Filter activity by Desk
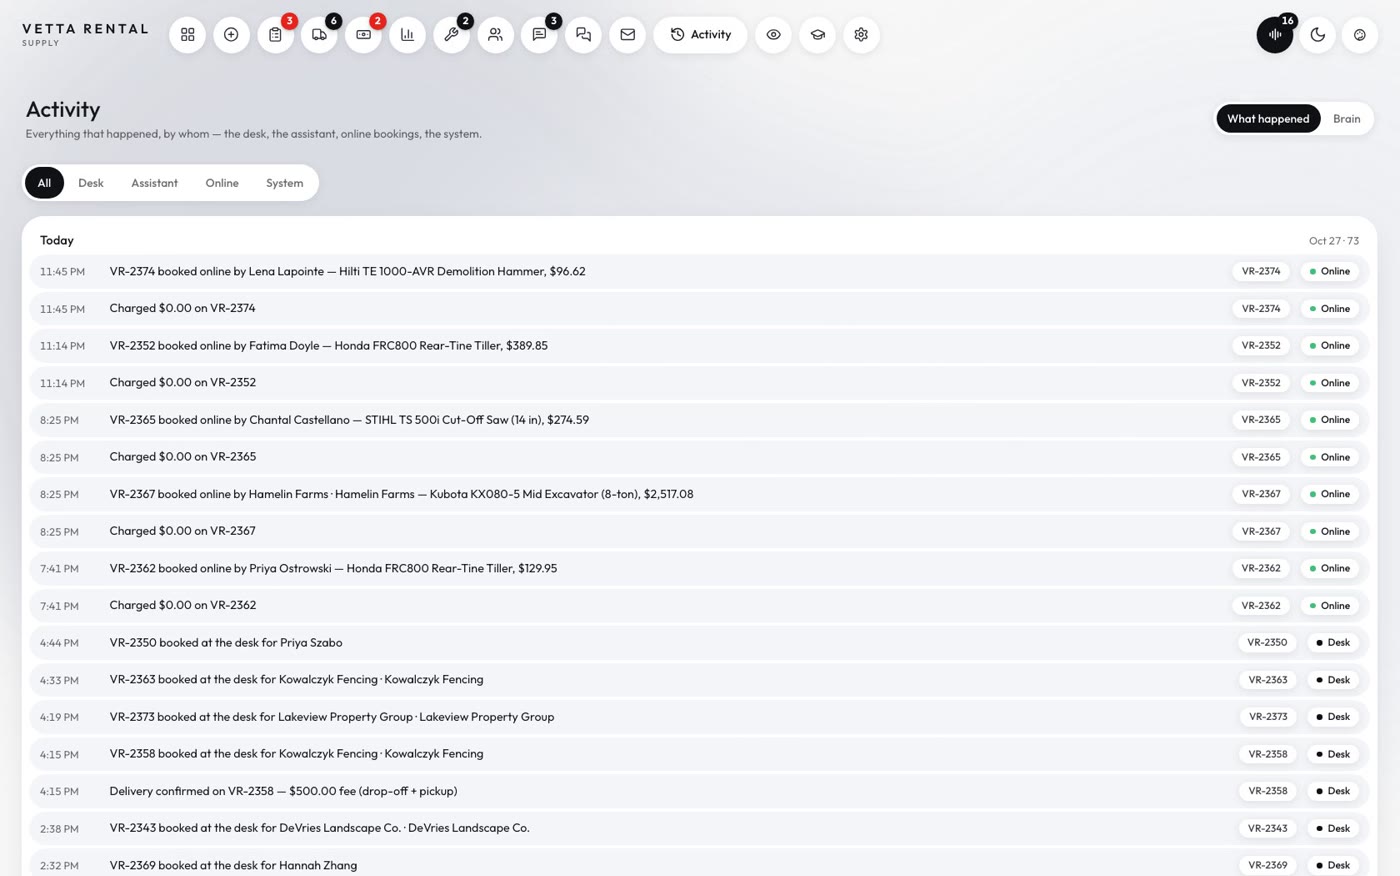Screen dimensions: 1400x876 [x=91, y=183]
